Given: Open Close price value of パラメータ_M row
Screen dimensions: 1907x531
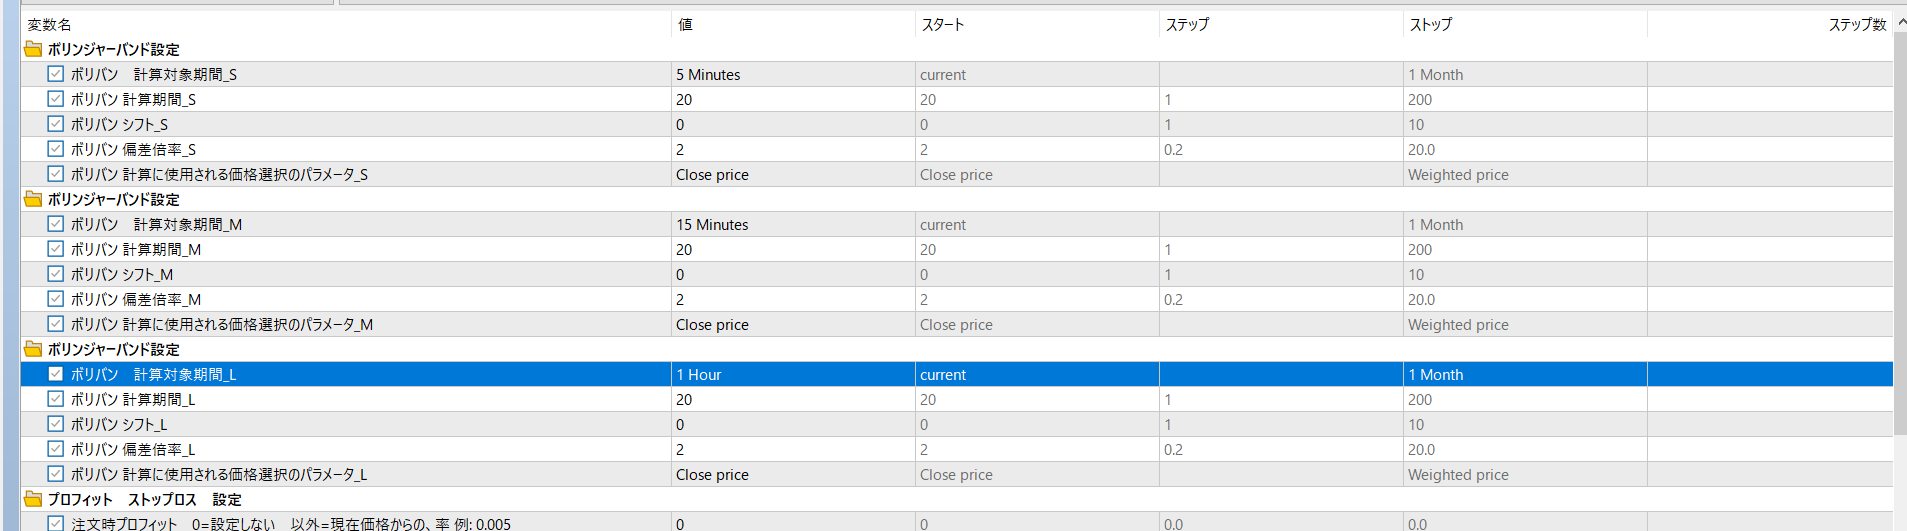Looking at the screenshot, I should pyautogui.click(x=793, y=324).
